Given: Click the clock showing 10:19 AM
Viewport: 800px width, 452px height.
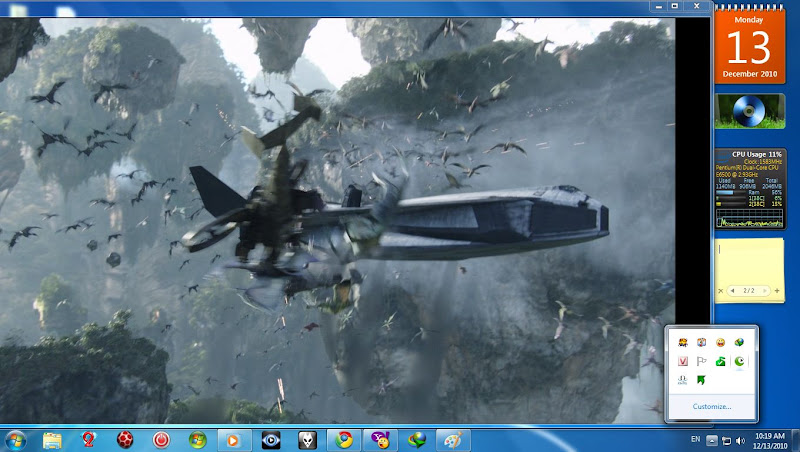Looking at the screenshot, I should pyautogui.click(x=770, y=441).
